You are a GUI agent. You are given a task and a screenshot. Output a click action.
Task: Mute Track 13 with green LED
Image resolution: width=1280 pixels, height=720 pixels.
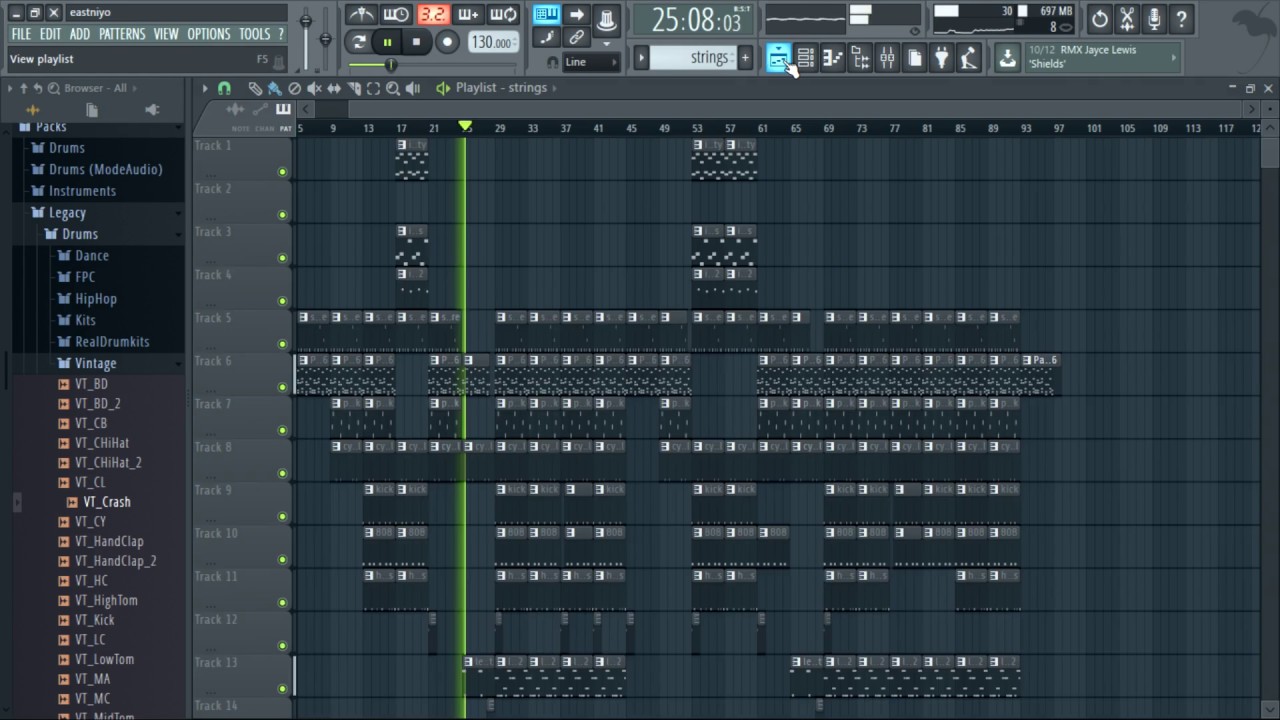282,688
